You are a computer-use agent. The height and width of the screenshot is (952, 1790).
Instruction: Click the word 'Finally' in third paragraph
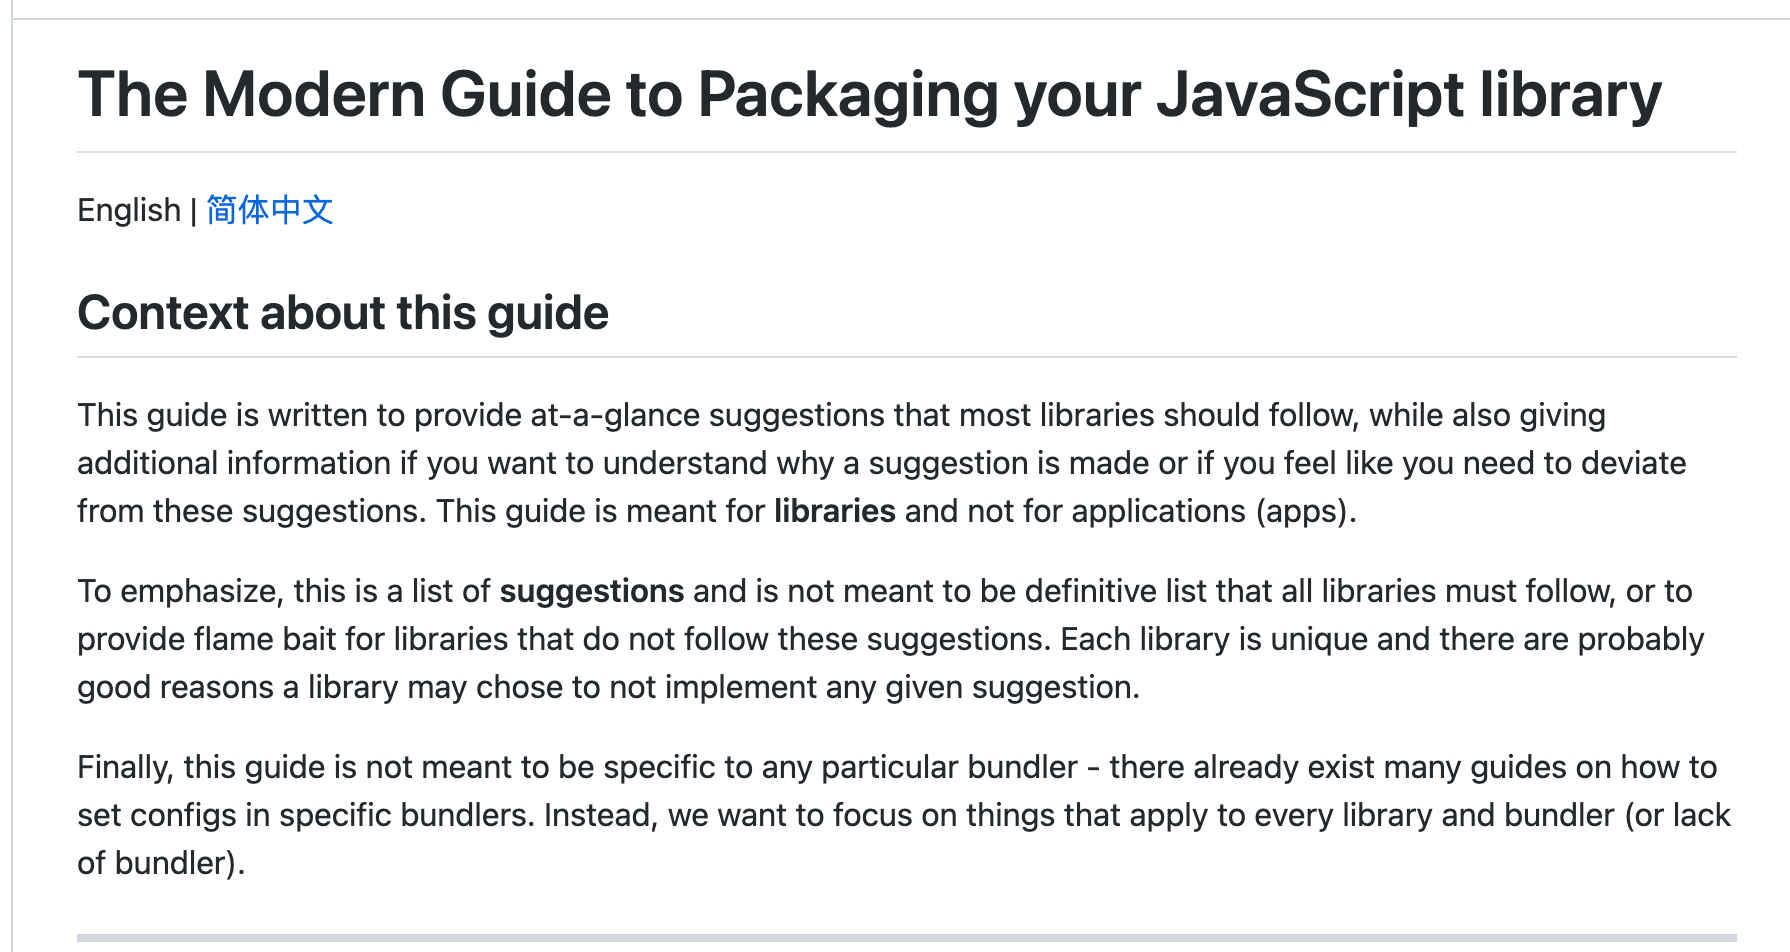124,767
